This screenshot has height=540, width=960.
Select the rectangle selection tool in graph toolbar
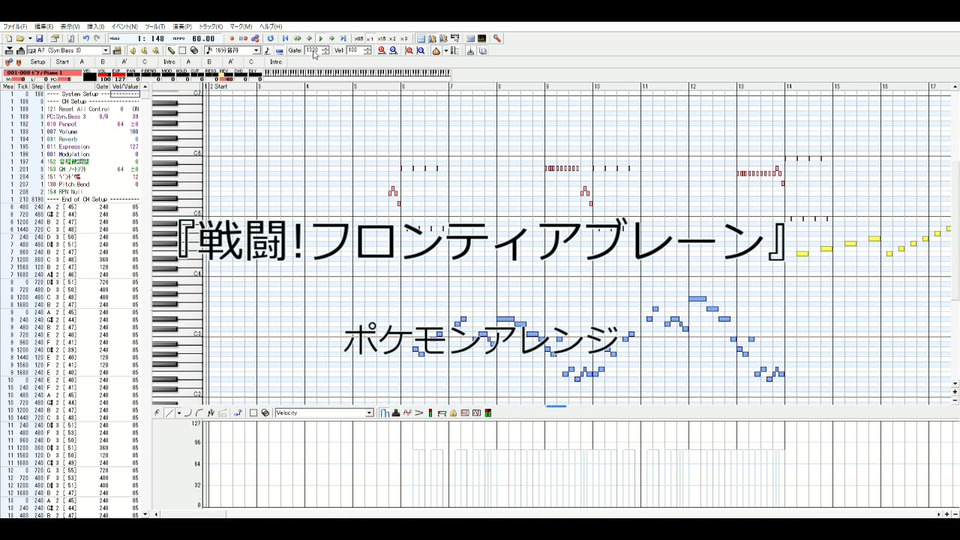pyautogui.click(x=253, y=413)
